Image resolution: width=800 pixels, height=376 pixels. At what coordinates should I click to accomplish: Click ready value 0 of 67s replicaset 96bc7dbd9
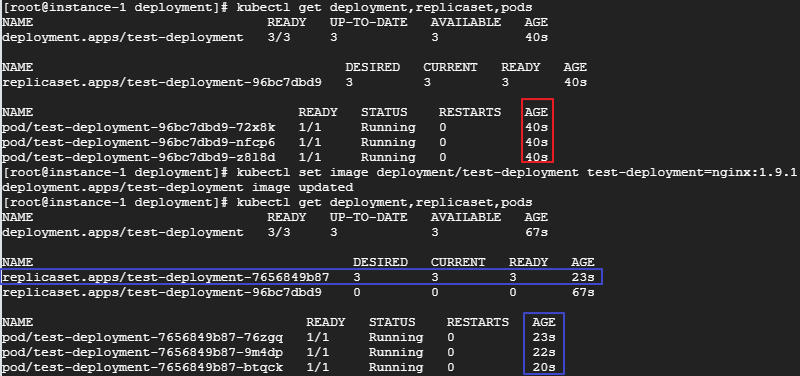[513, 292]
